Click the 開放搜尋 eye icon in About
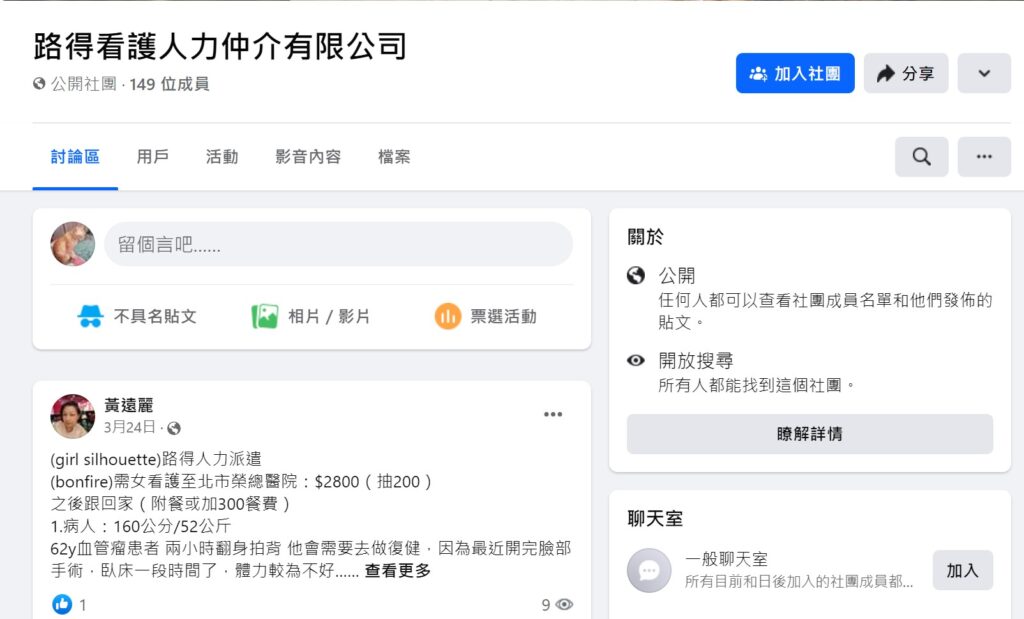Image resolution: width=1024 pixels, height=619 pixels. pyautogui.click(x=635, y=360)
